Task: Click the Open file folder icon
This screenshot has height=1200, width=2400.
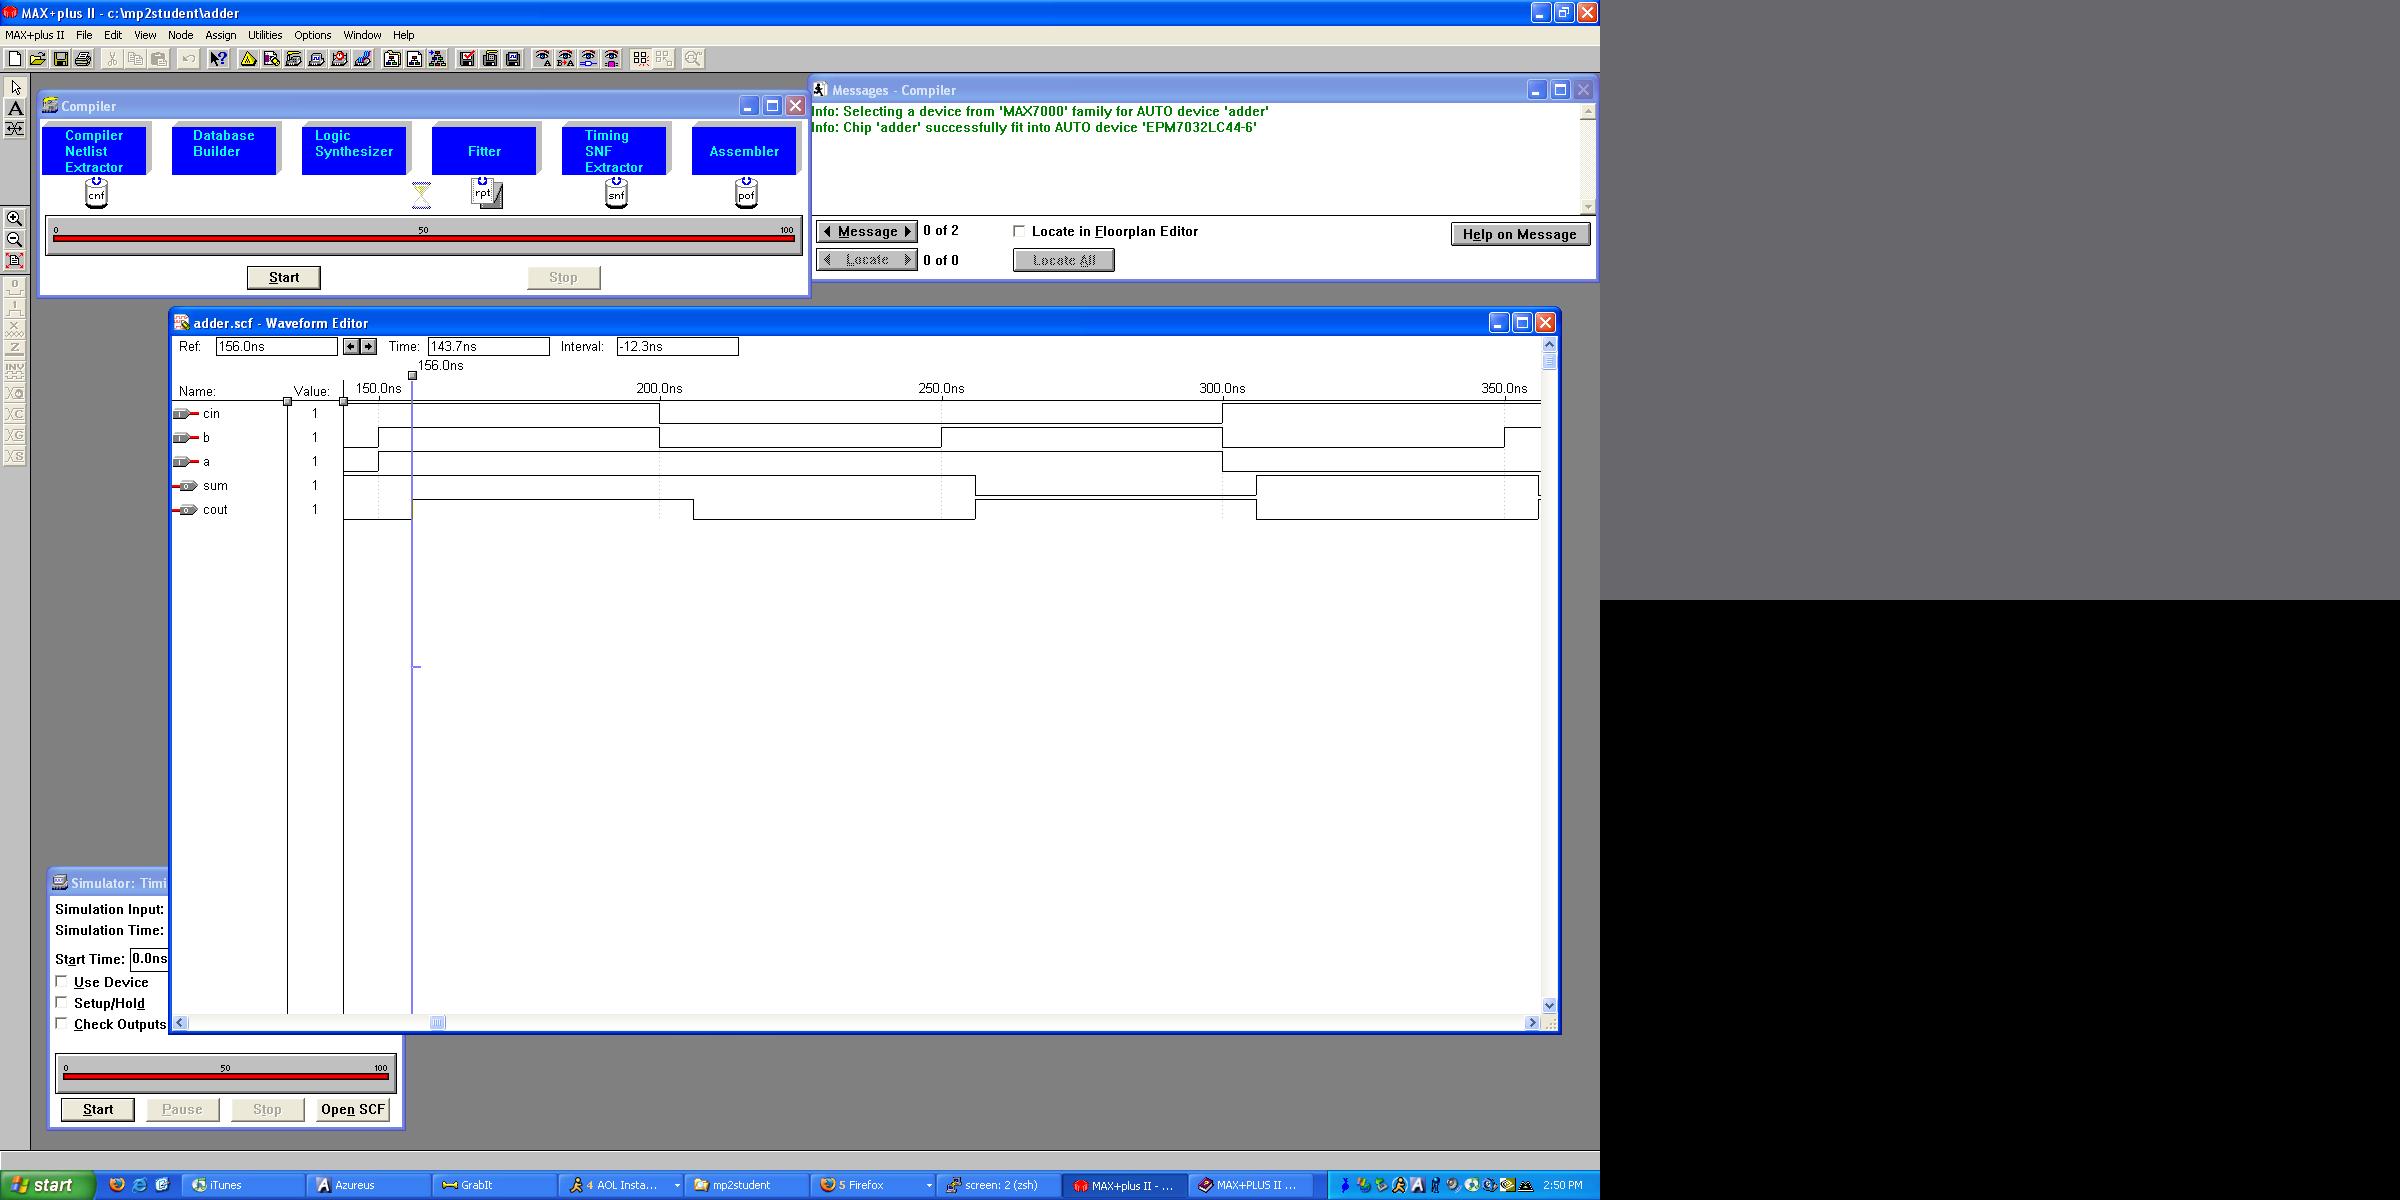Action: coord(38,59)
